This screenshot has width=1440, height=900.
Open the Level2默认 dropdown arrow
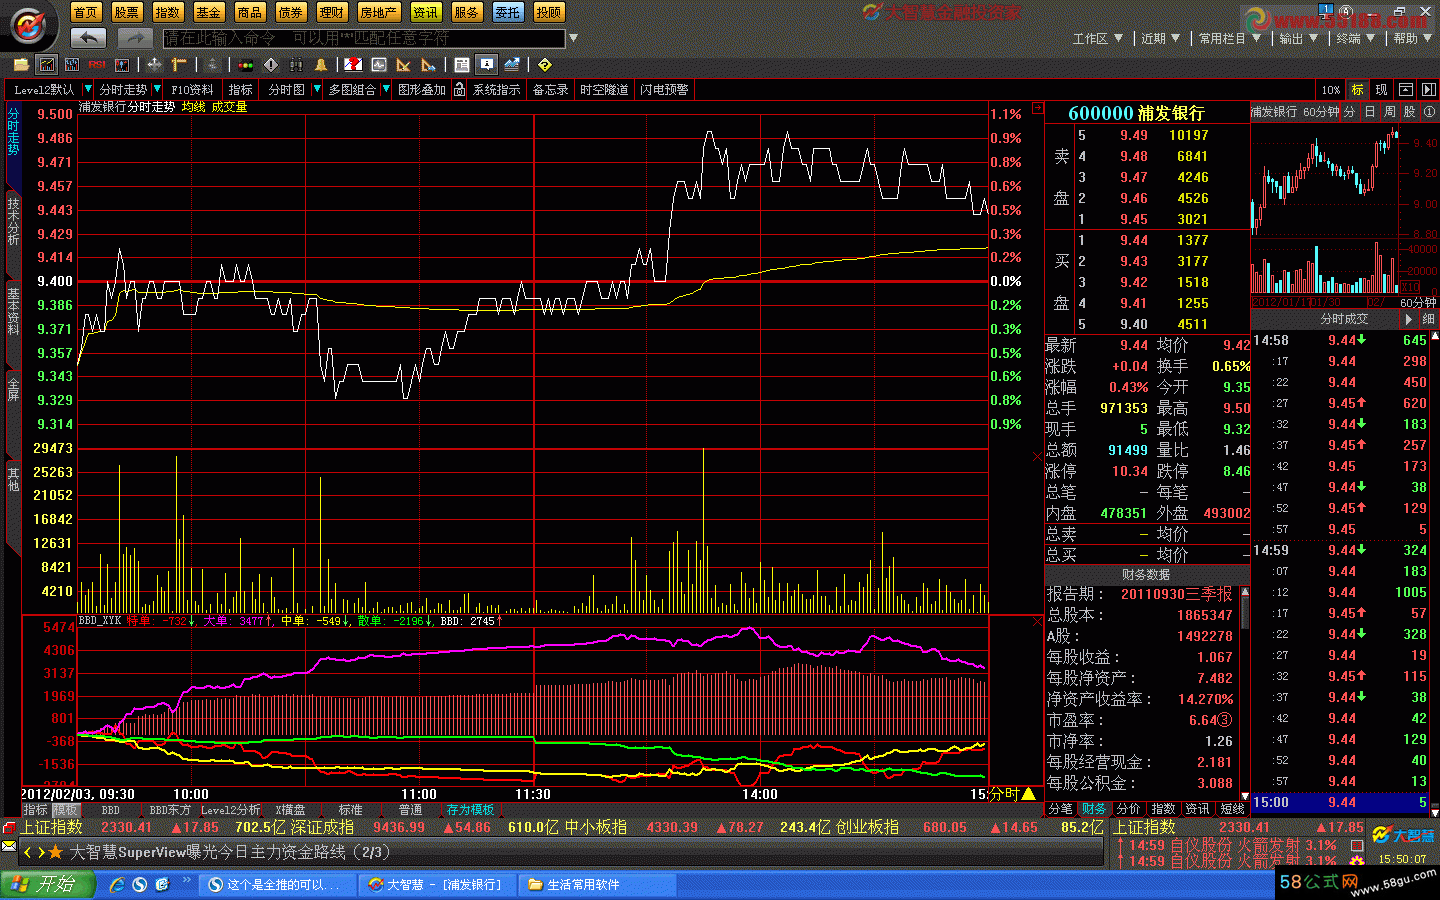point(88,89)
